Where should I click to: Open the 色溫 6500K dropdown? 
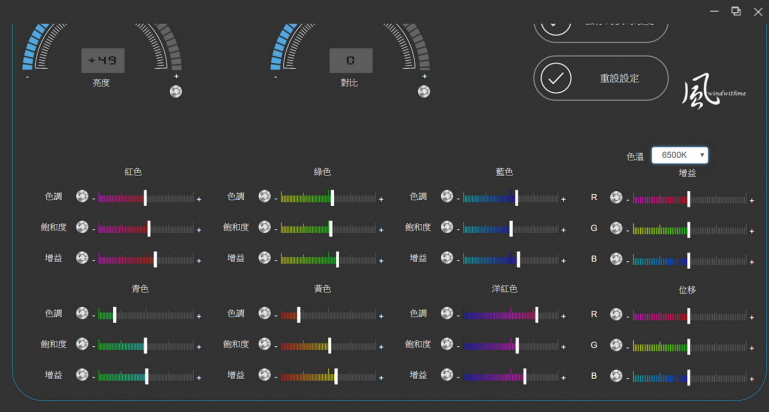coord(680,155)
